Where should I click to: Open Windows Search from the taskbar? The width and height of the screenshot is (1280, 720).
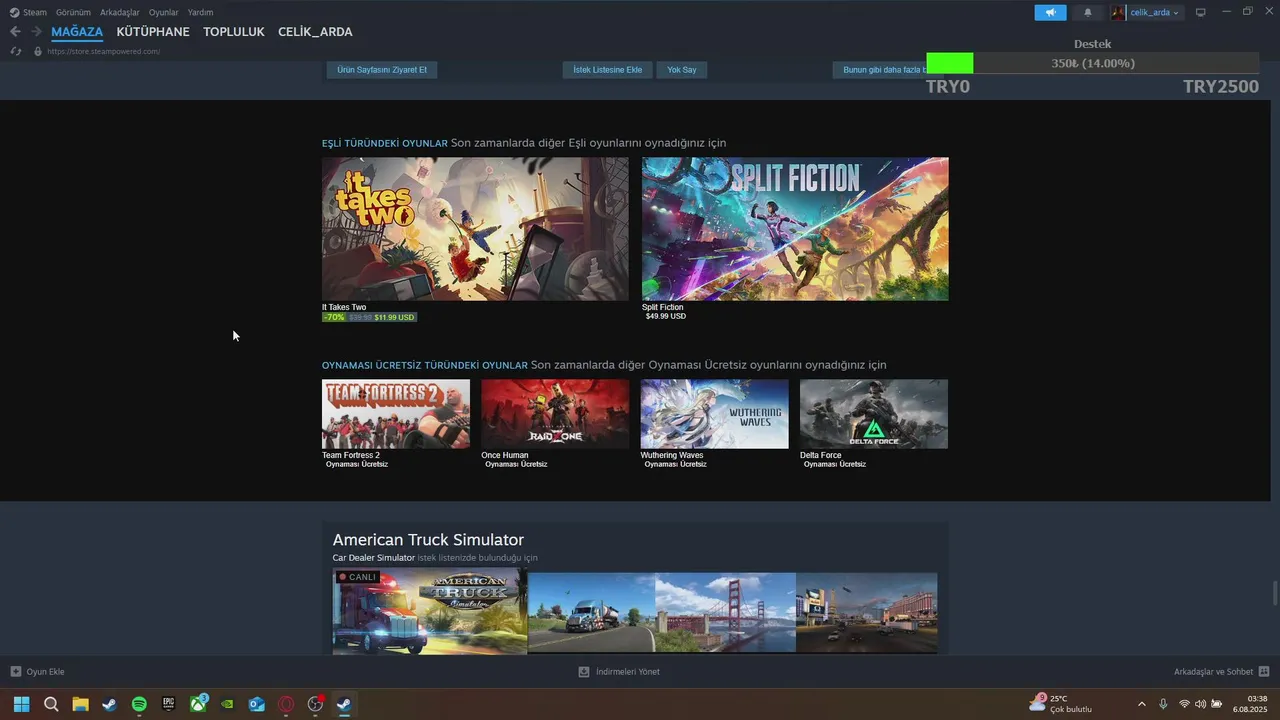pos(51,704)
